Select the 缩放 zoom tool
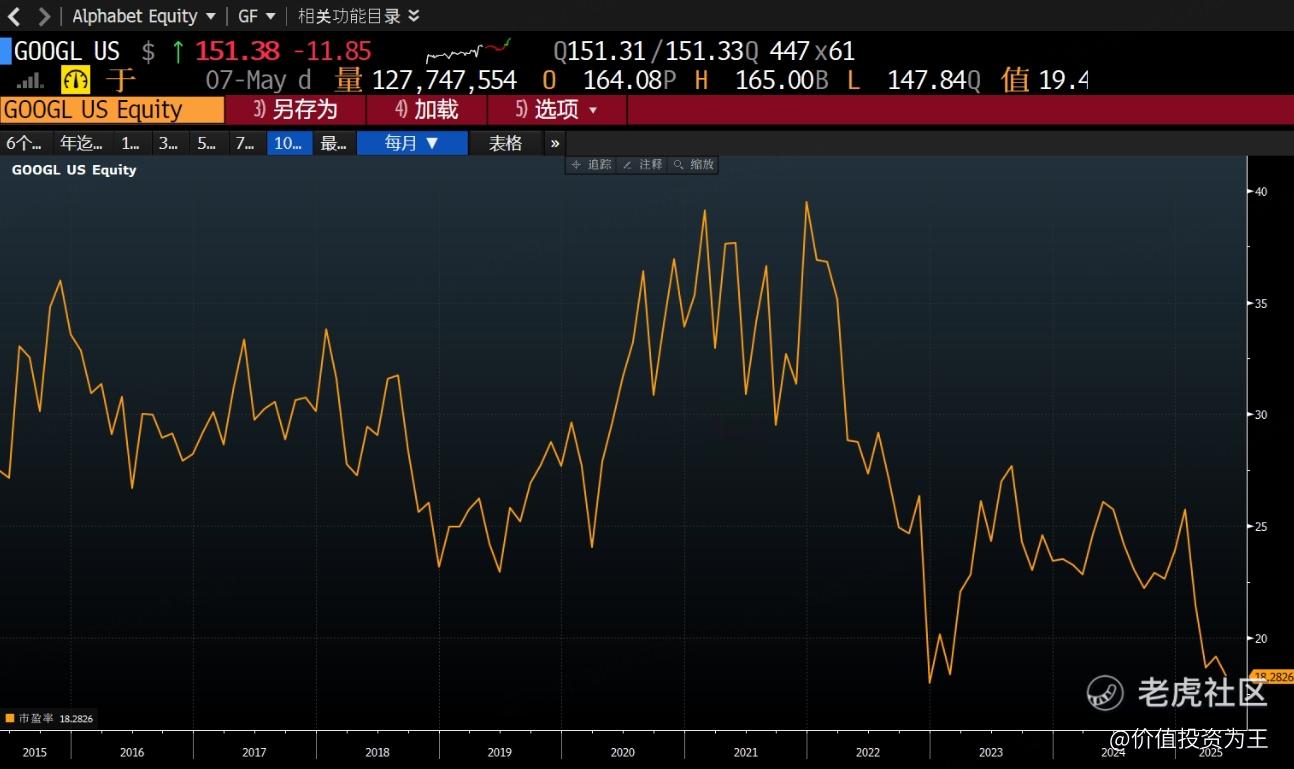Viewport: 1294px width, 769px height. pos(693,164)
